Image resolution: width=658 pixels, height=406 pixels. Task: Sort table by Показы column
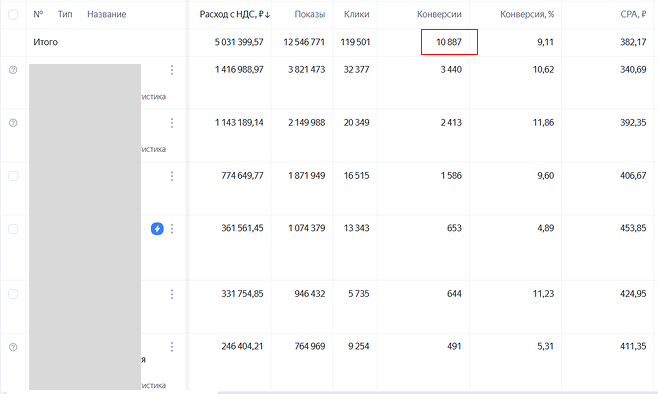(309, 15)
